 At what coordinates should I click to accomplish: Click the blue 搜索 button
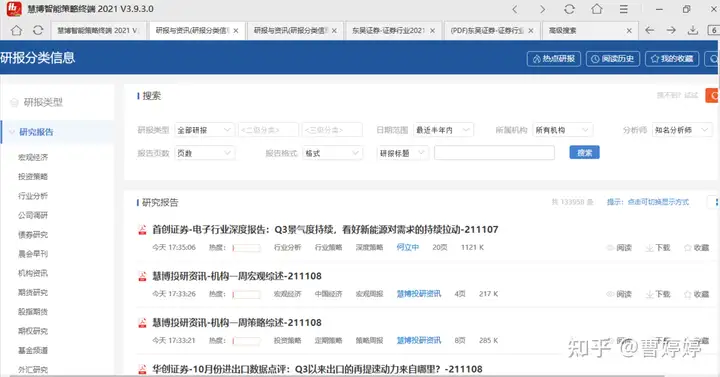[584, 152]
